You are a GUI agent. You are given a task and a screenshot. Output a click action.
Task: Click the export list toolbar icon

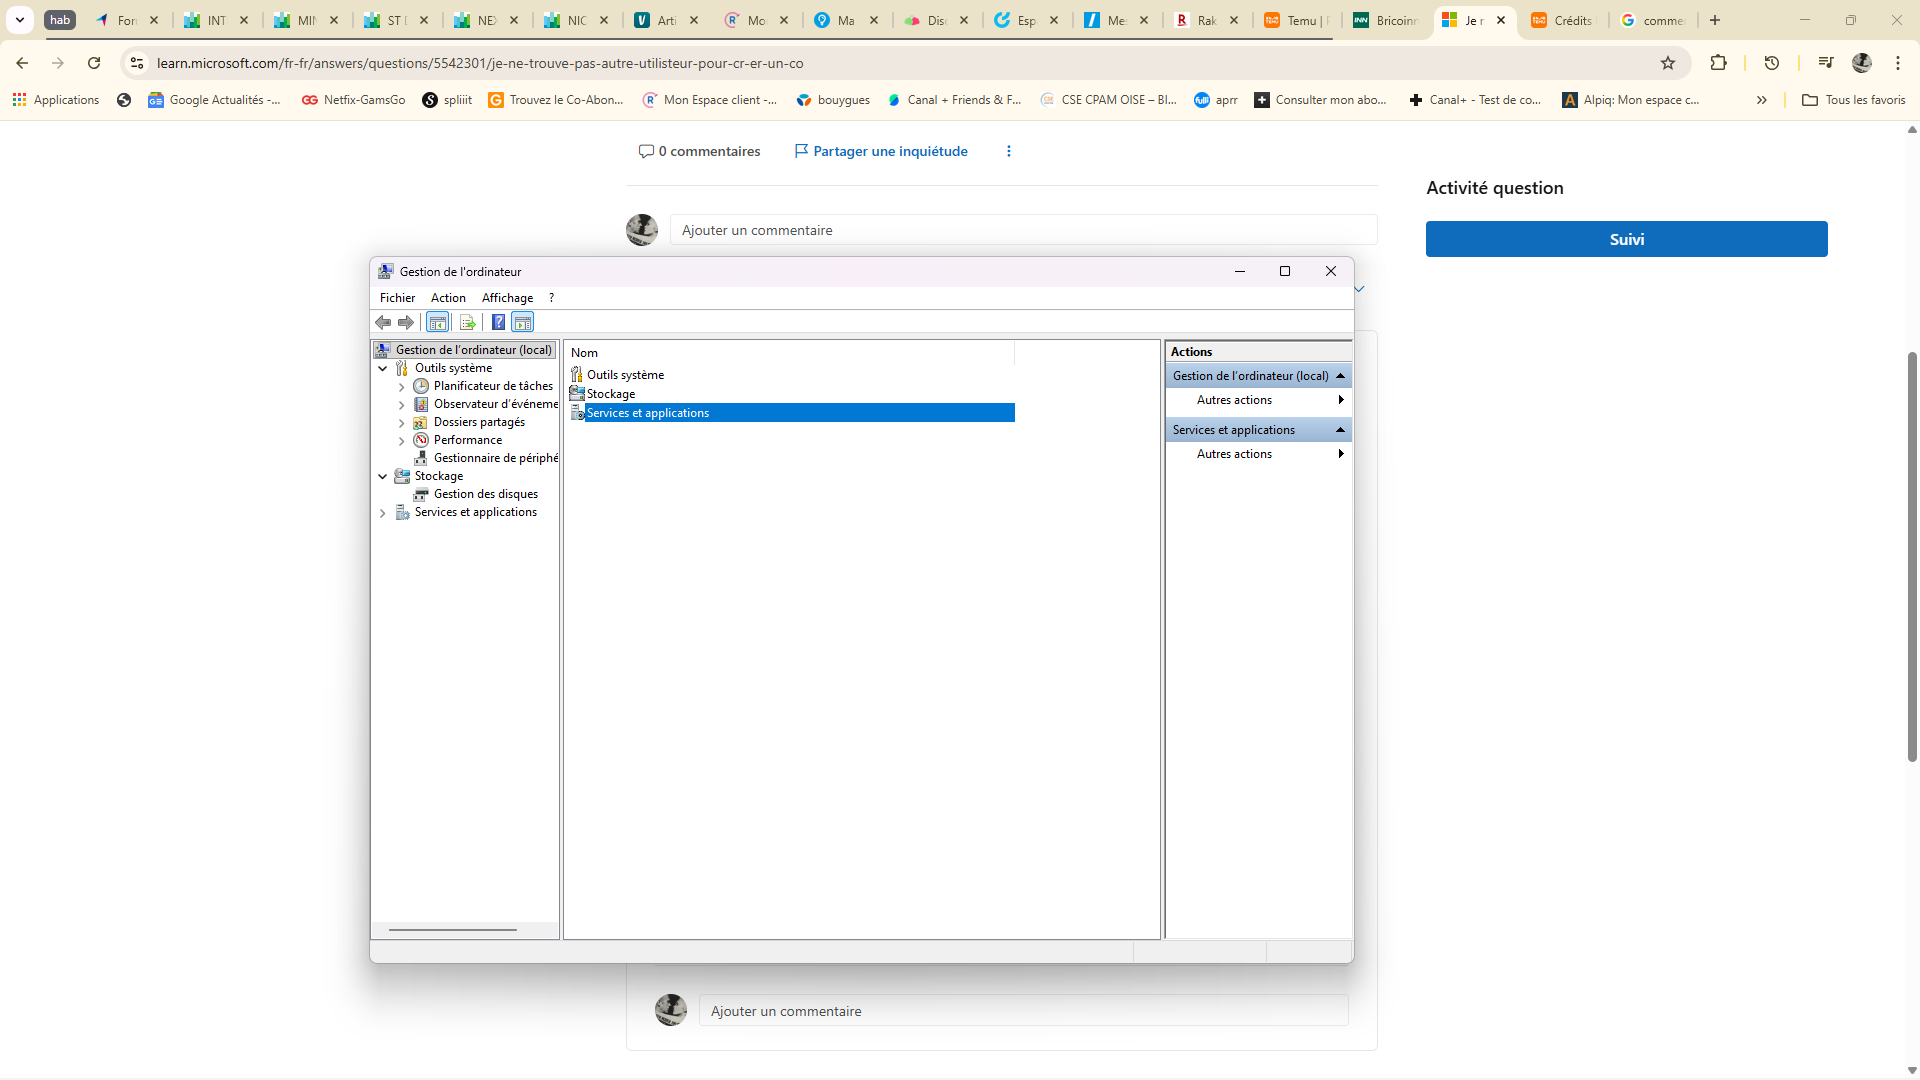pos(467,322)
